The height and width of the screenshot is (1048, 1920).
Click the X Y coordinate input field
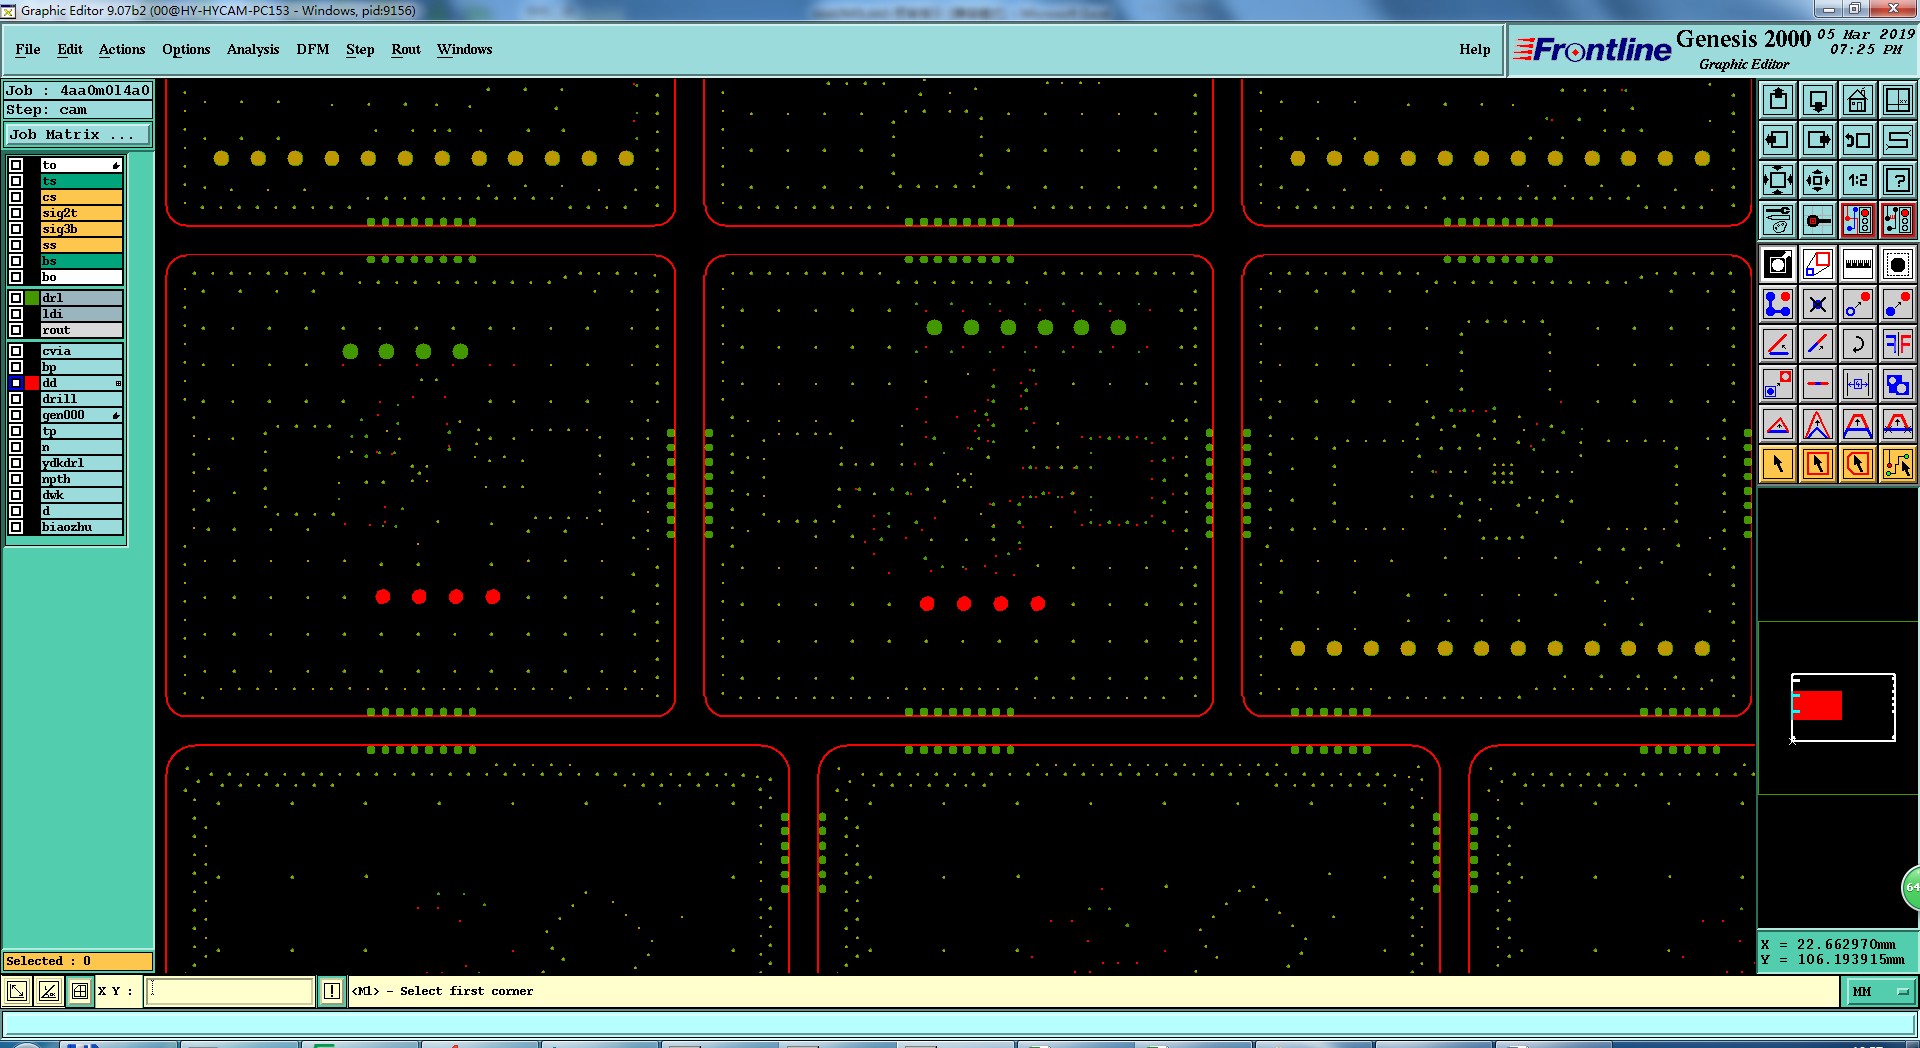point(230,991)
